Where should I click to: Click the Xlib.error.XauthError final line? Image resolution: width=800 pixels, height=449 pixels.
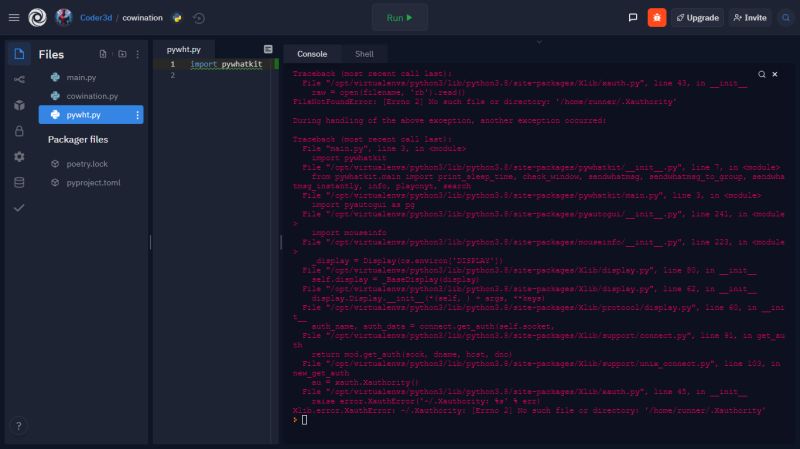click(529, 411)
